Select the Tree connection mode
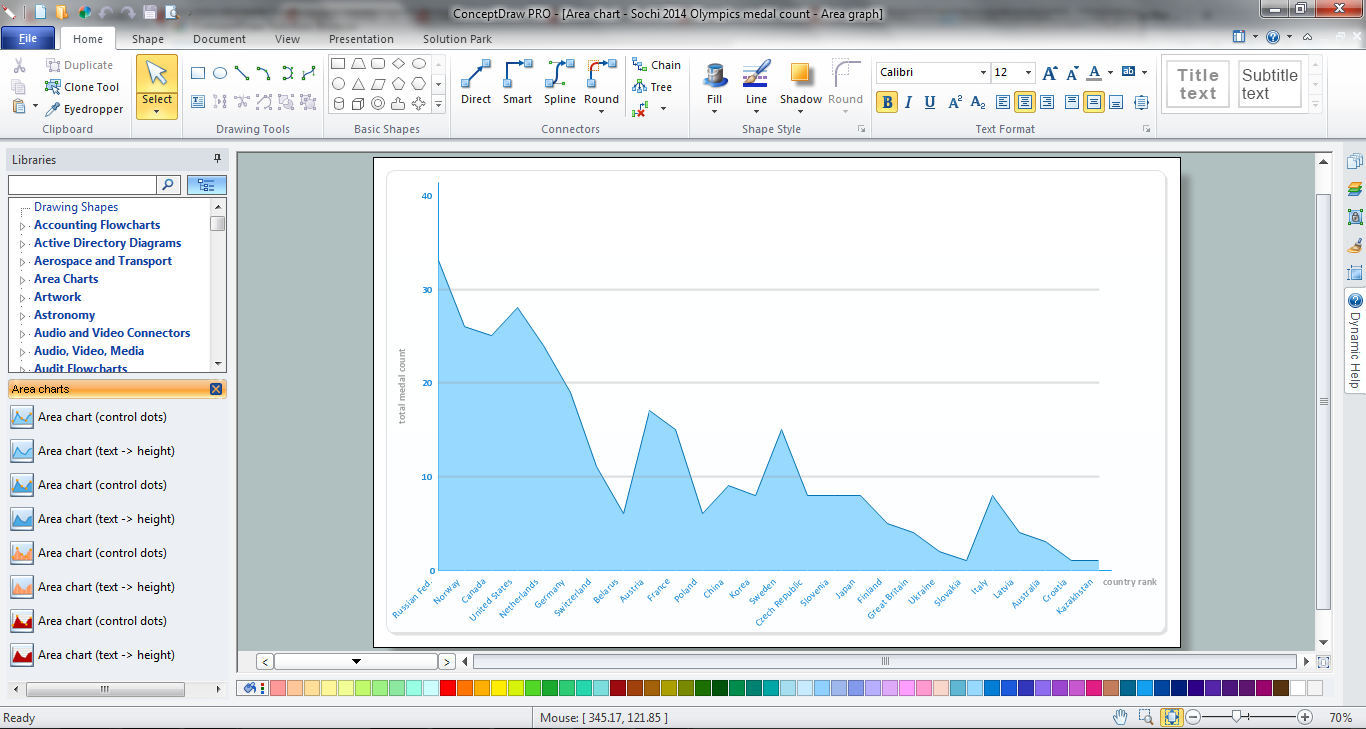This screenshot has height=729, width=1366. coord(652,87)
